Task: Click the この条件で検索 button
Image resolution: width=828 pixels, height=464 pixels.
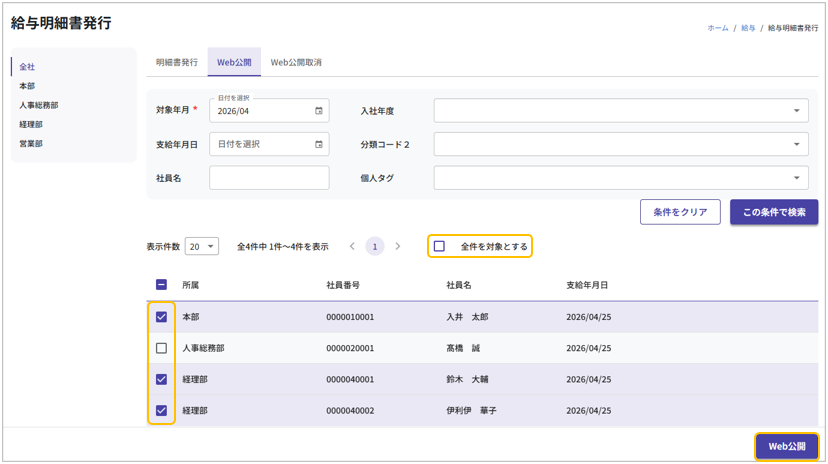Action: pyautogui.click(x=774, y=212)
